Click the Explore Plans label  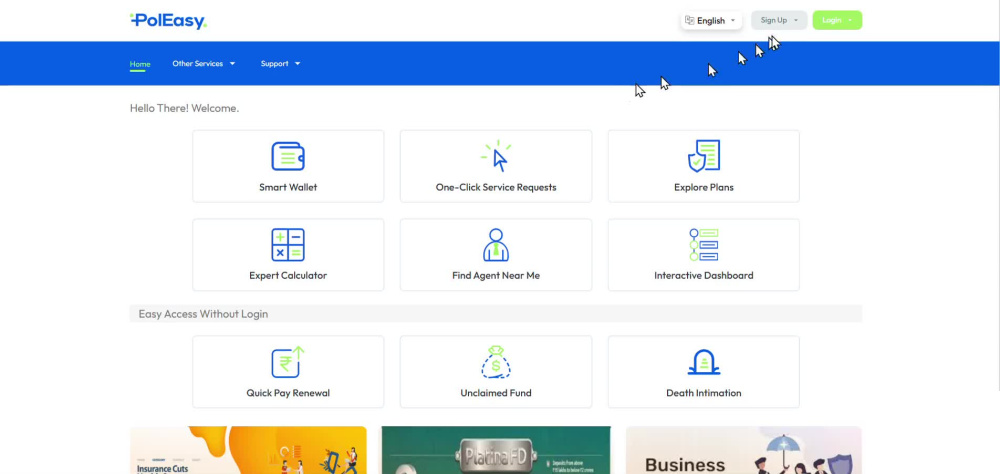(x=703, y=188)
